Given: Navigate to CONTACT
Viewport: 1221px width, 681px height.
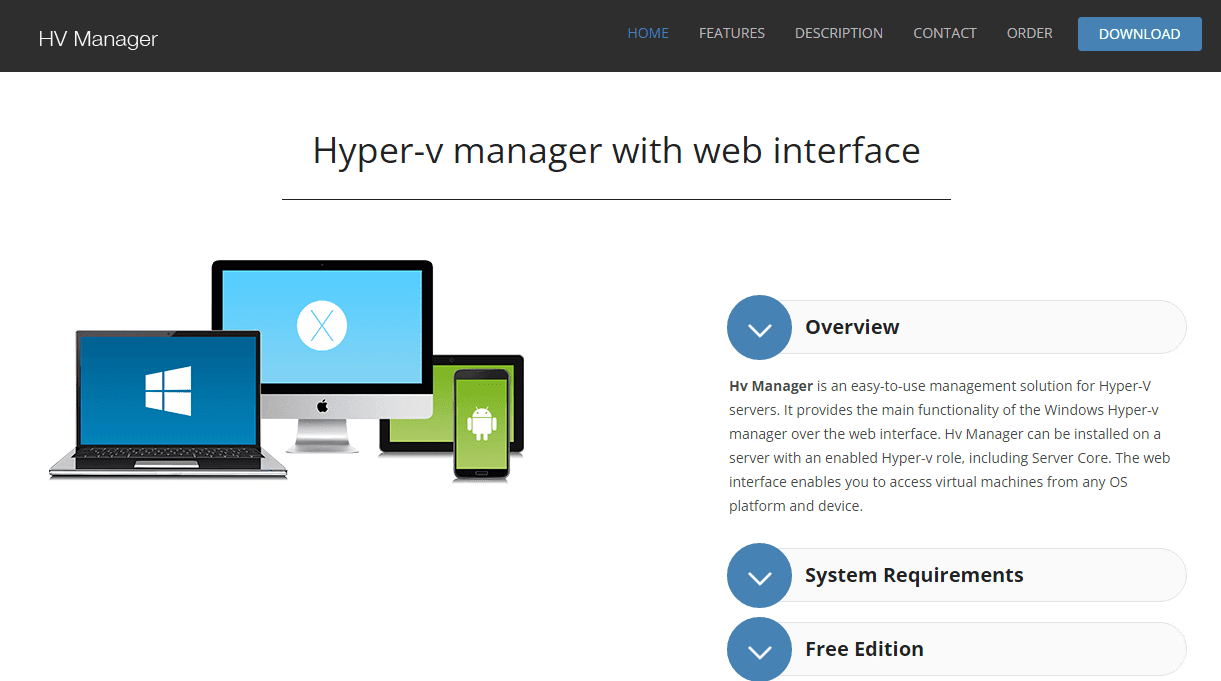Looking at the screenshot, I should 945,33.
